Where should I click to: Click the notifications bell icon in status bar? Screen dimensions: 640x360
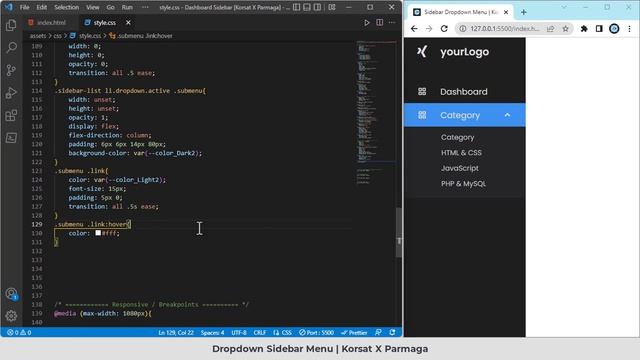tap(392, 333)
